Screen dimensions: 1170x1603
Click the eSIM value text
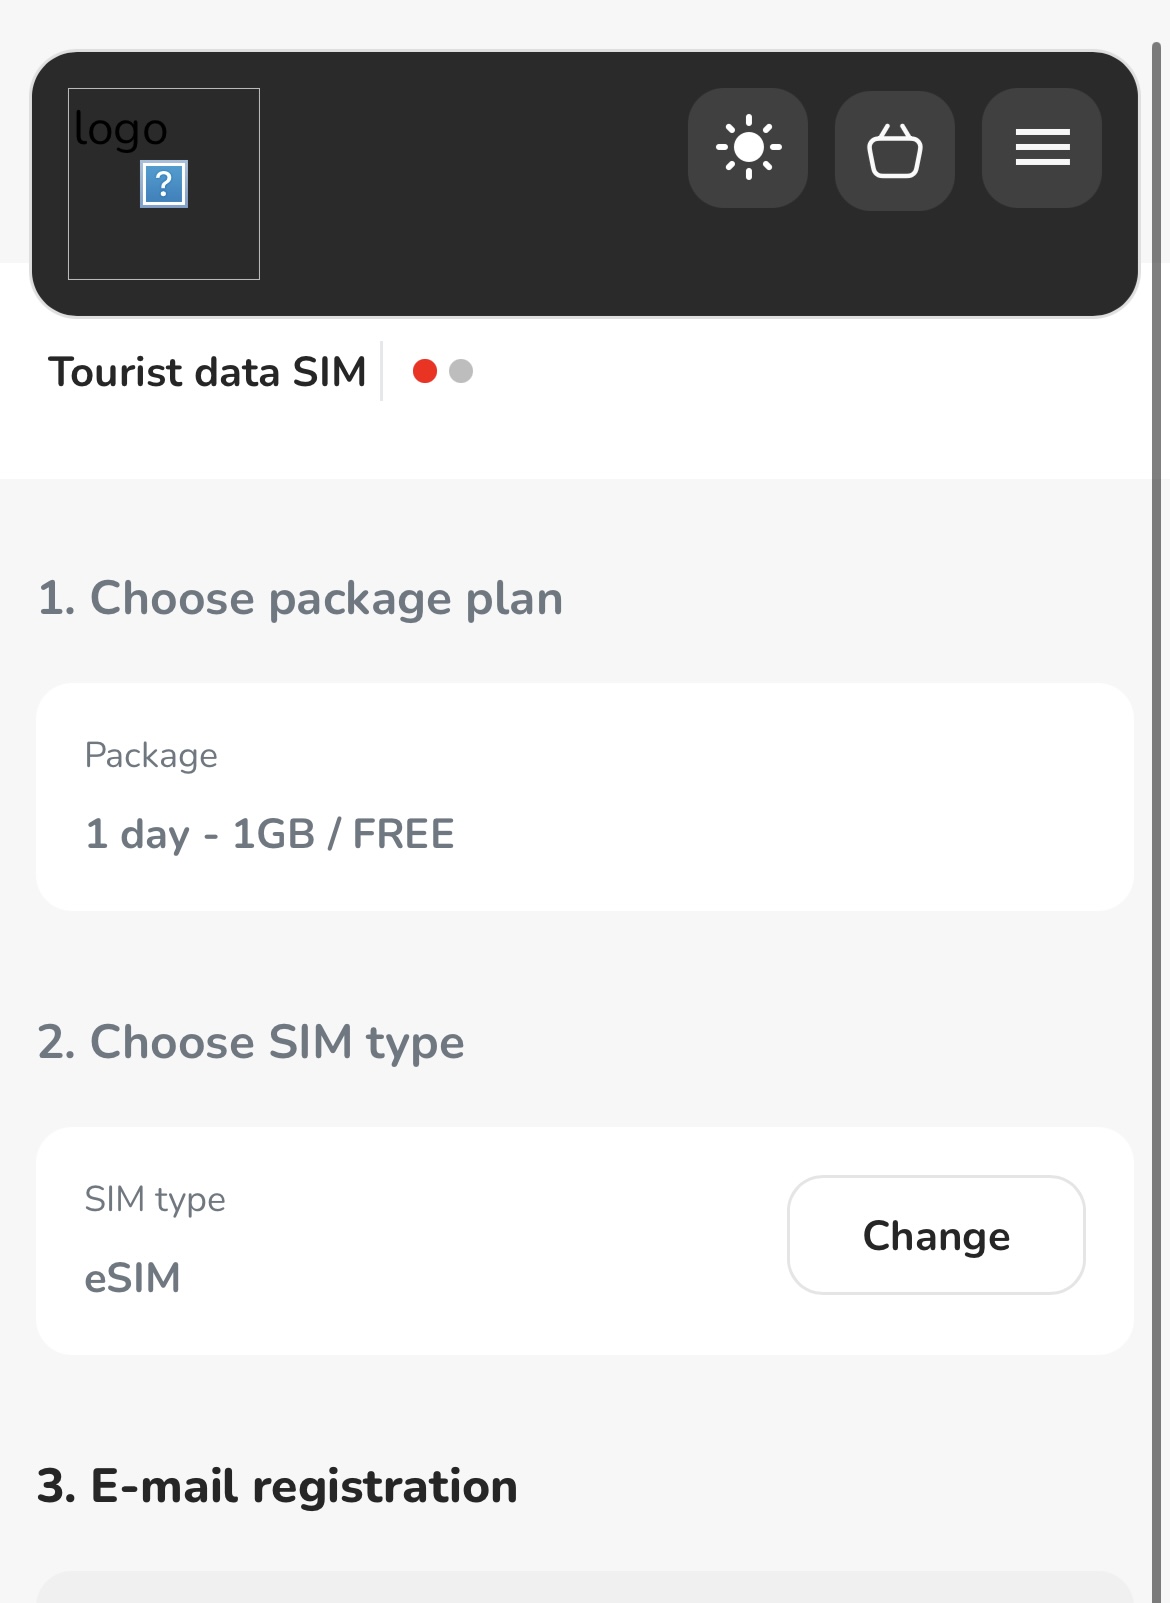(x=133, y=1278)
